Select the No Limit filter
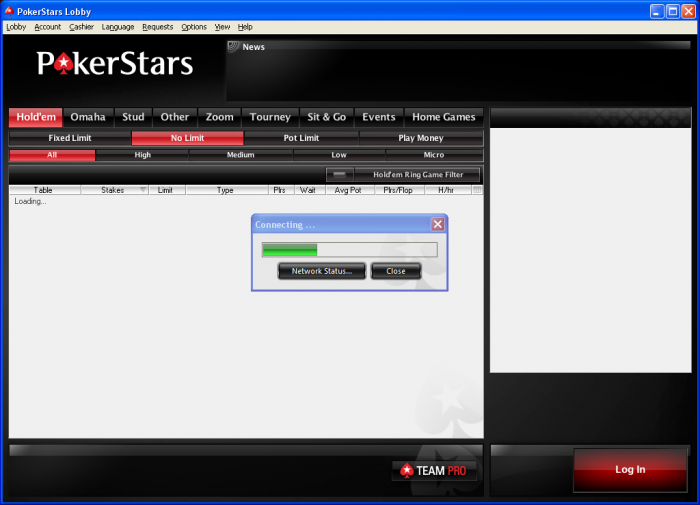700x505 pixels. point(188,138)
